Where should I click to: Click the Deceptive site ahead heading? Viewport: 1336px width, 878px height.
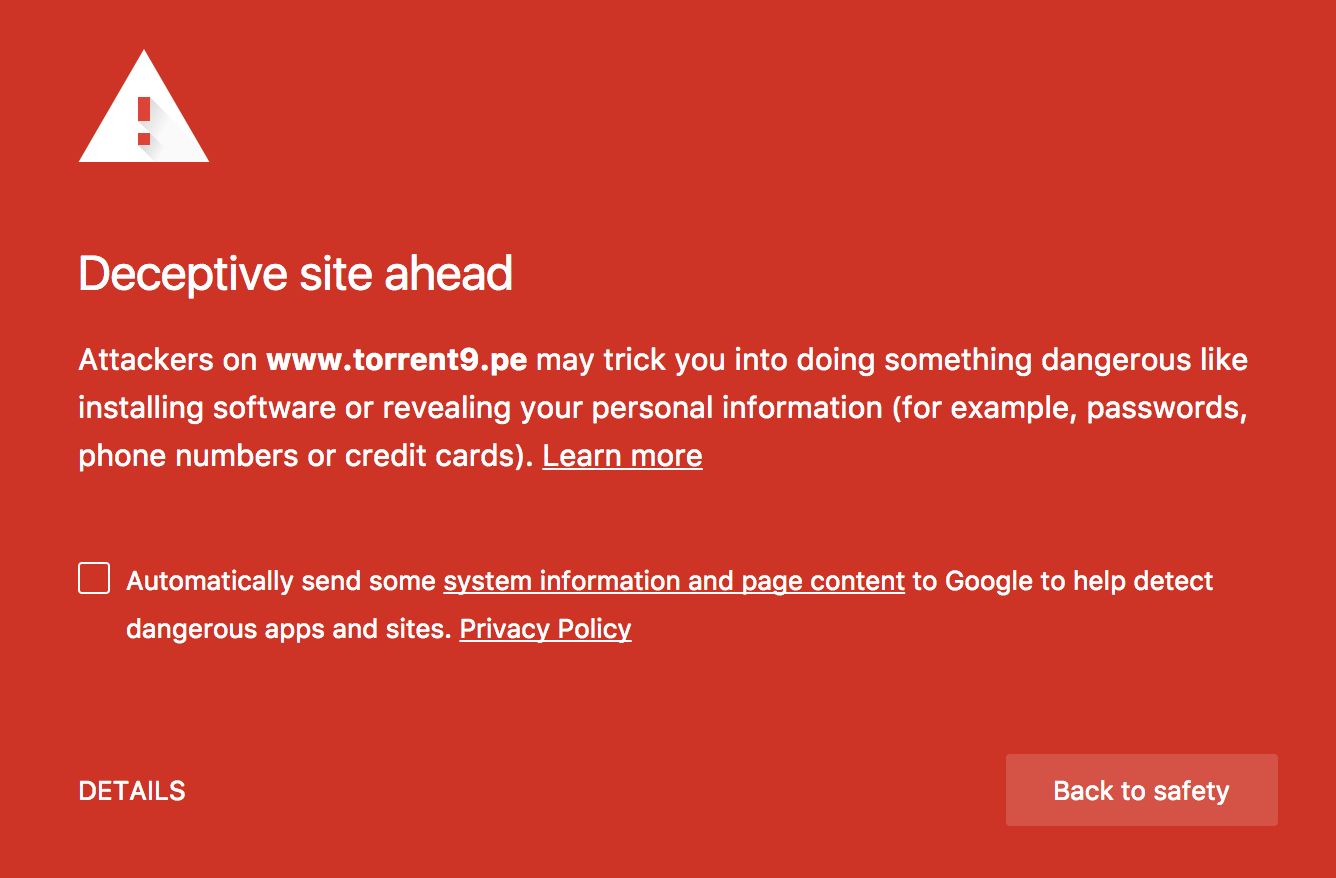[296, 274]
